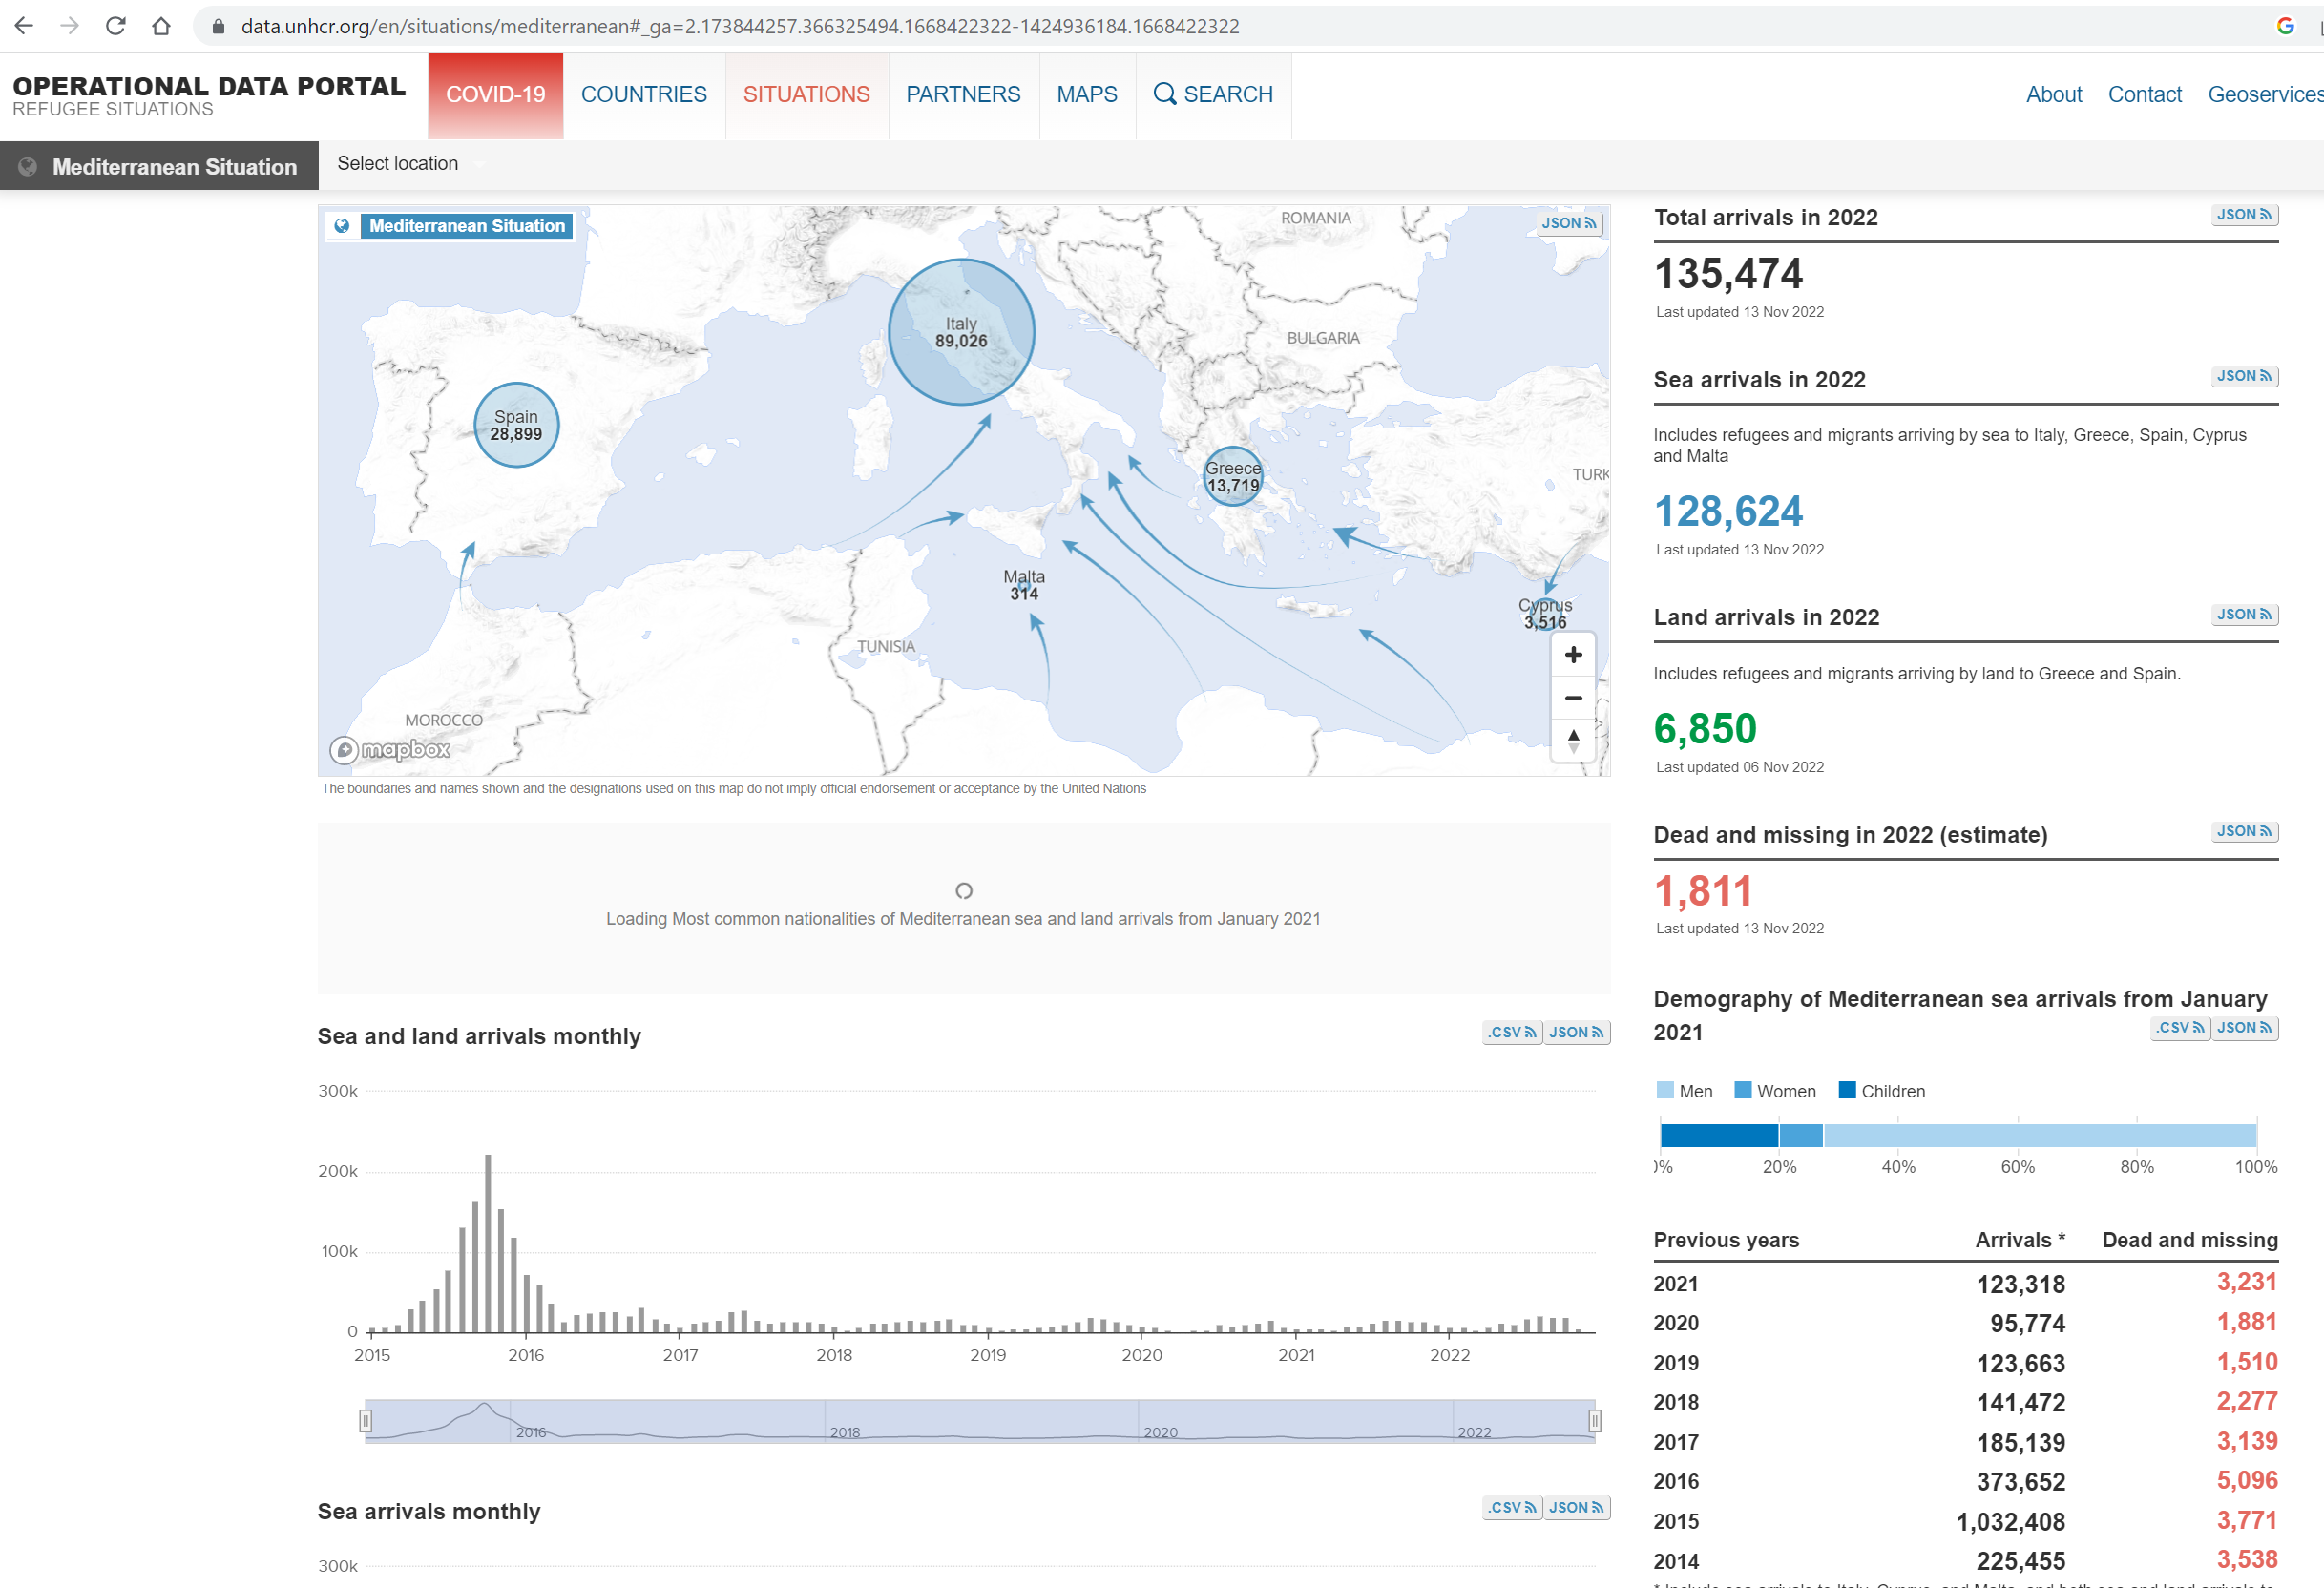This screenshot has height=1588, width=2324.
Task: Open the SITUATIONS menu
Action: (x=806, y=95)
